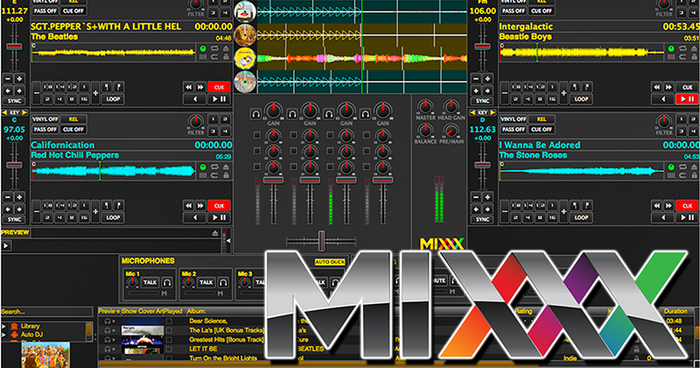The image size is (700, 368).
Task: Preview the Dear Science track with its headphone icon
Action: click(x=108, y=321)
